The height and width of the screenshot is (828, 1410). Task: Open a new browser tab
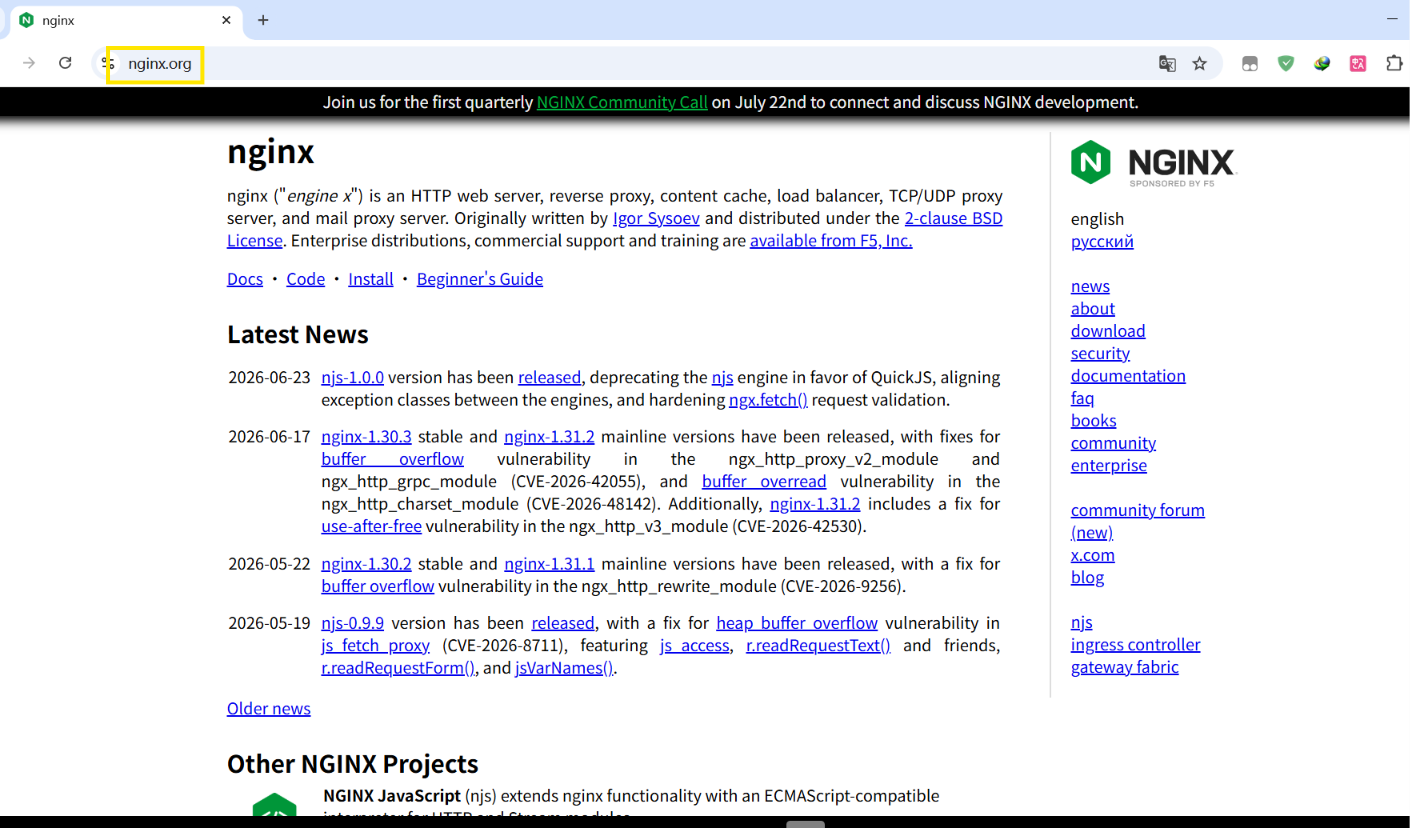click(263, 20)
